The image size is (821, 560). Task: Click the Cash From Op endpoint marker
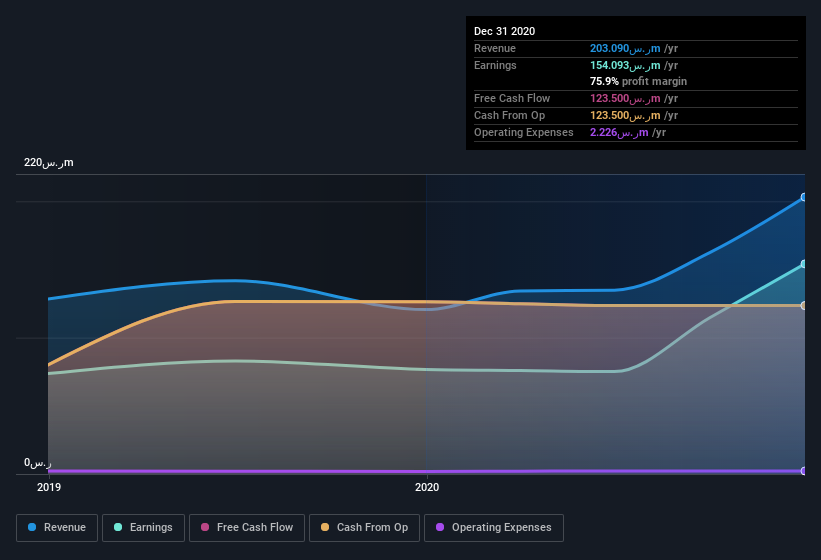pyautogui.click(x=803, y=306)
